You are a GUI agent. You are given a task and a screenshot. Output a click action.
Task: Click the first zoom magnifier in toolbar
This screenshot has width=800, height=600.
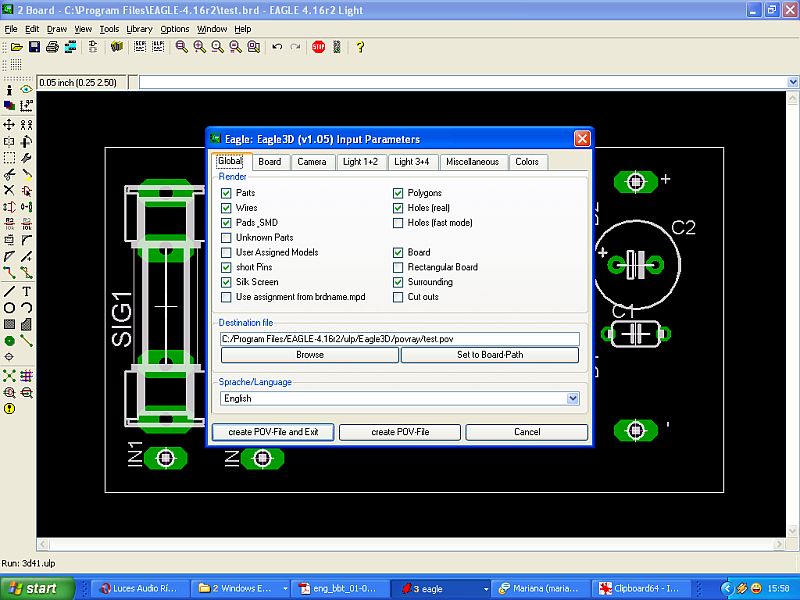tap(182, 47)
